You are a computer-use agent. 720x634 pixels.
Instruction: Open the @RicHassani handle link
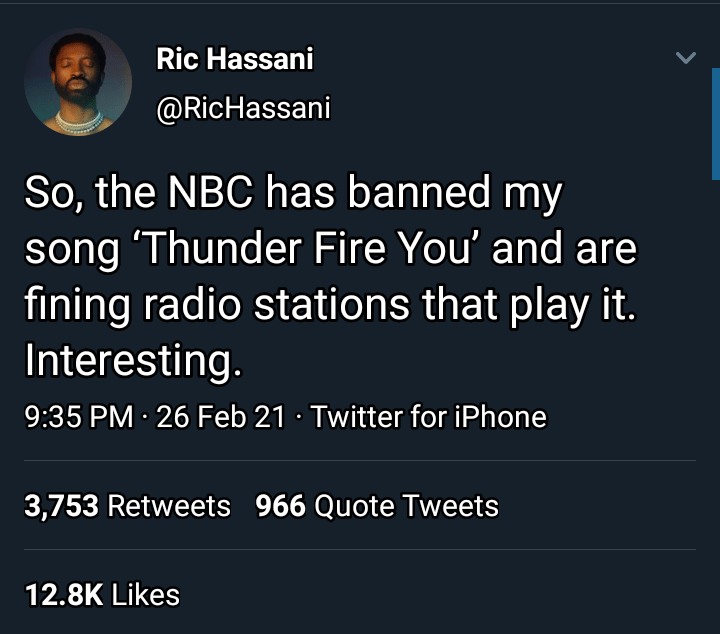242,108
